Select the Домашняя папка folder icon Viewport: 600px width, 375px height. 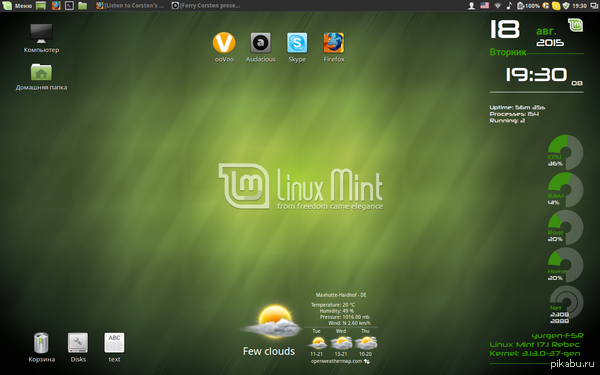pos(41,77)
